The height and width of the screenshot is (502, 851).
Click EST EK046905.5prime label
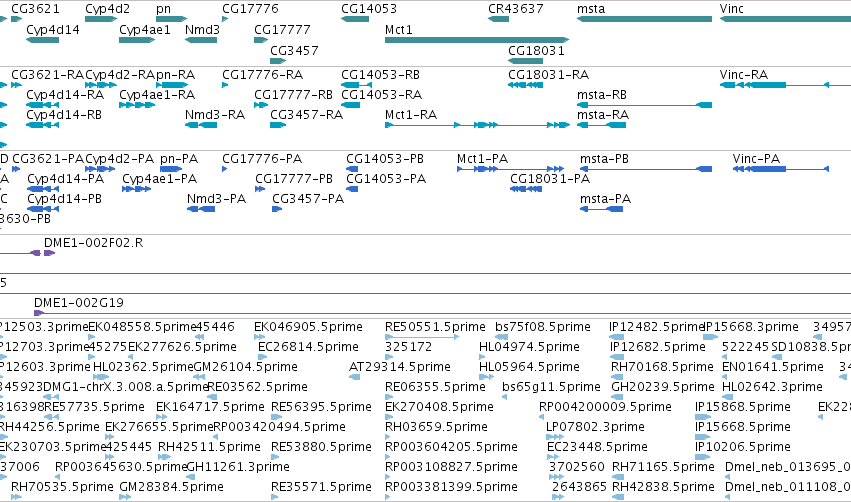click(x=308, y=327)
